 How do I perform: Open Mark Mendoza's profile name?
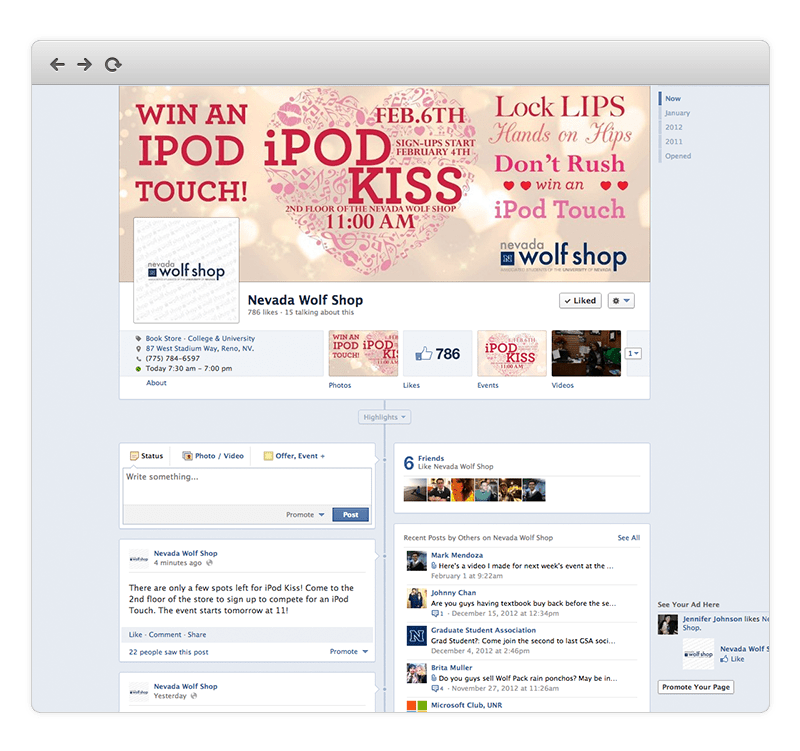457,555
